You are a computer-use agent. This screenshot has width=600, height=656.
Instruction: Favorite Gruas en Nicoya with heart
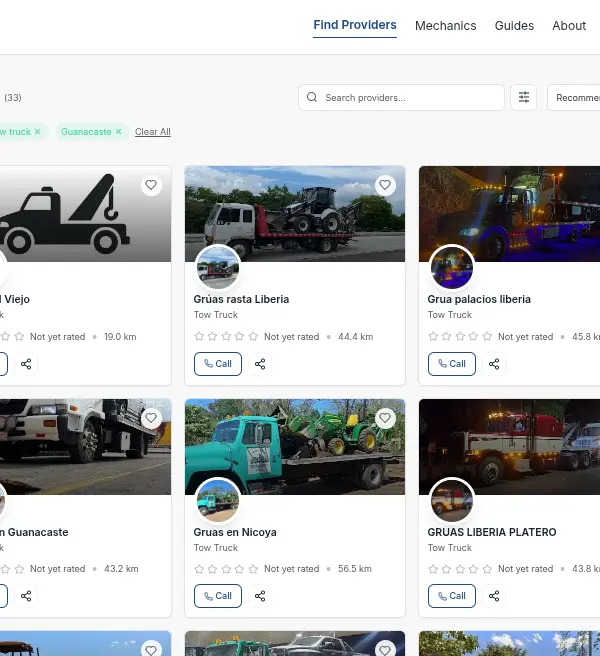pyautogui.click(x=385, y=418)
